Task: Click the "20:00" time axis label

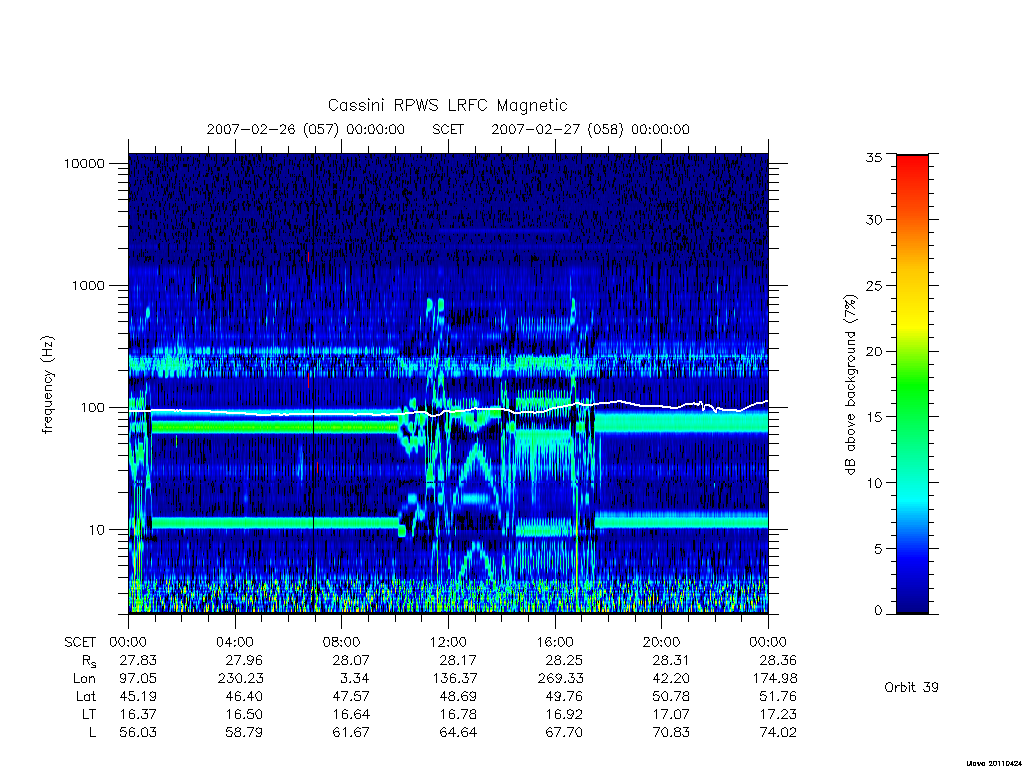Action: coord(662,643)
